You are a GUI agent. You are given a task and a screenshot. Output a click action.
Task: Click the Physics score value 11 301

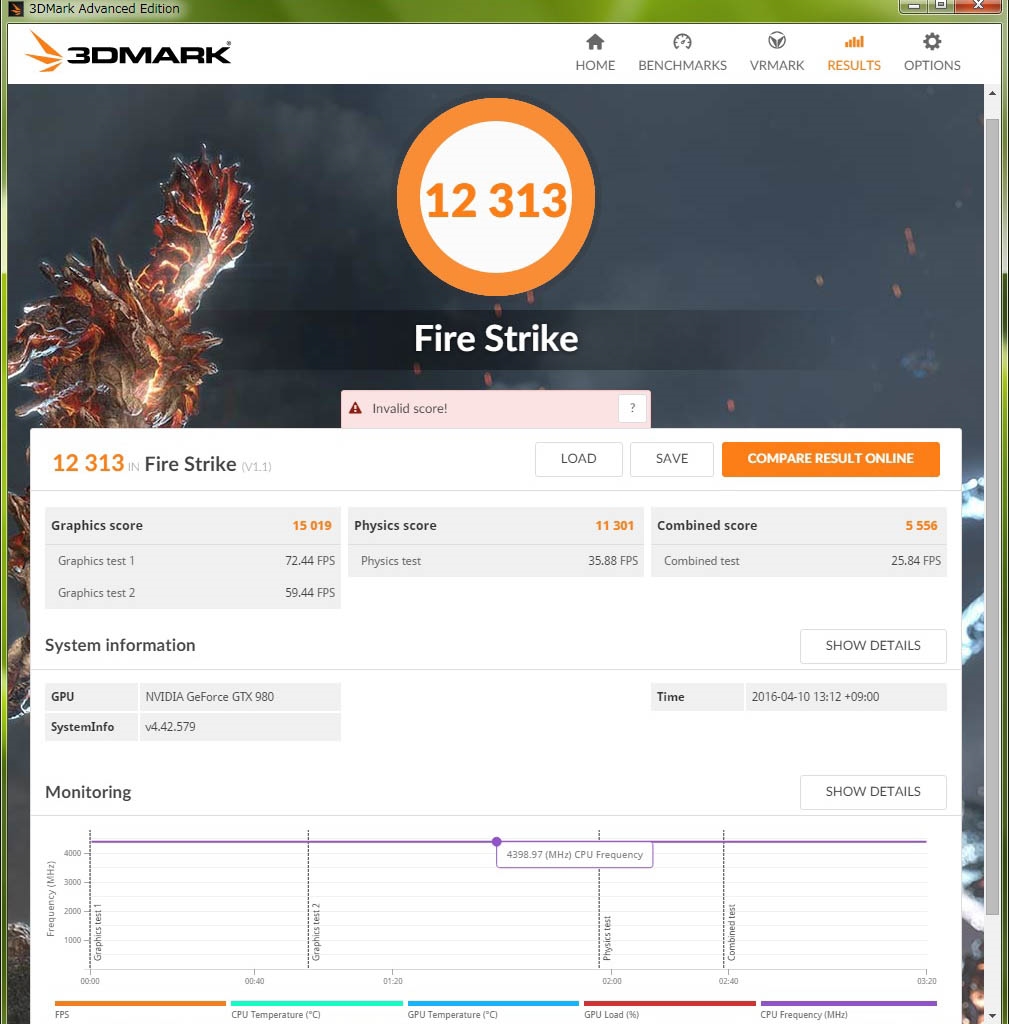coord(614,526)
